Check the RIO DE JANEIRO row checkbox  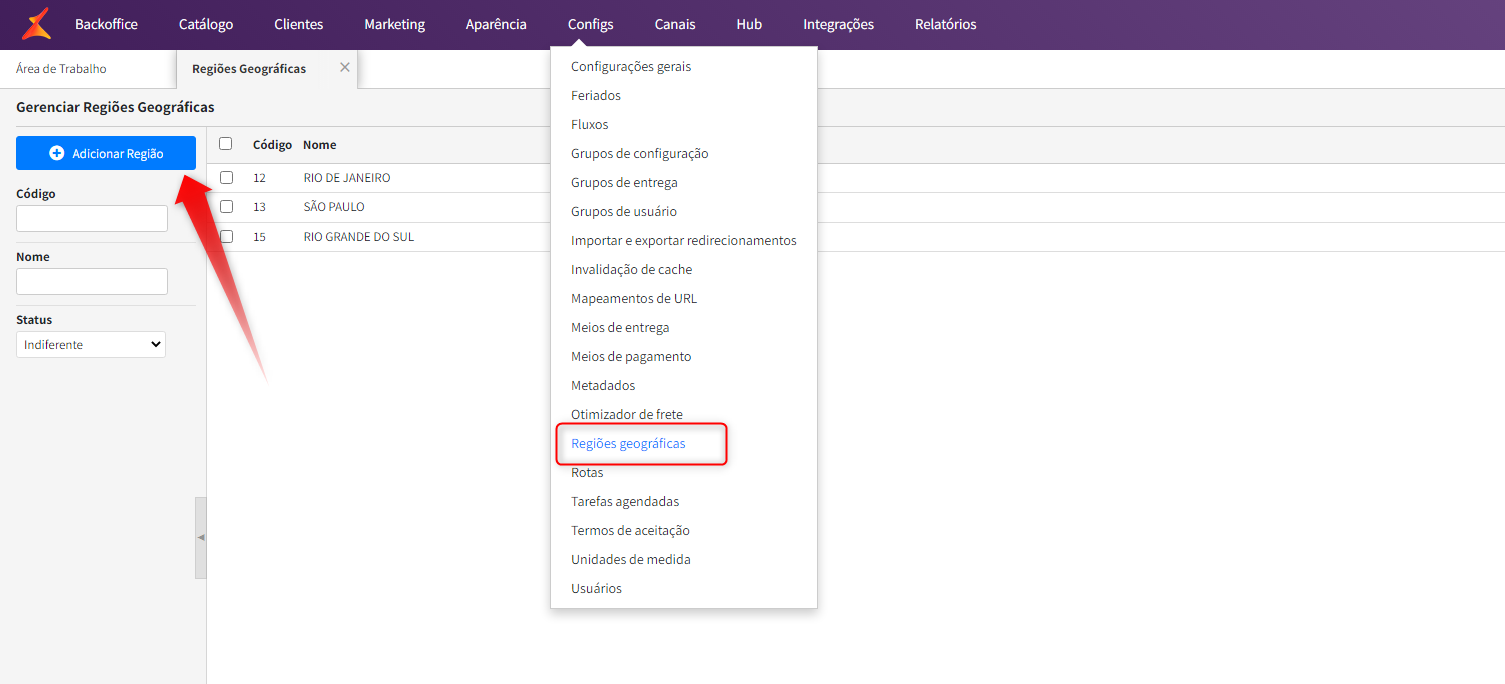226,177
